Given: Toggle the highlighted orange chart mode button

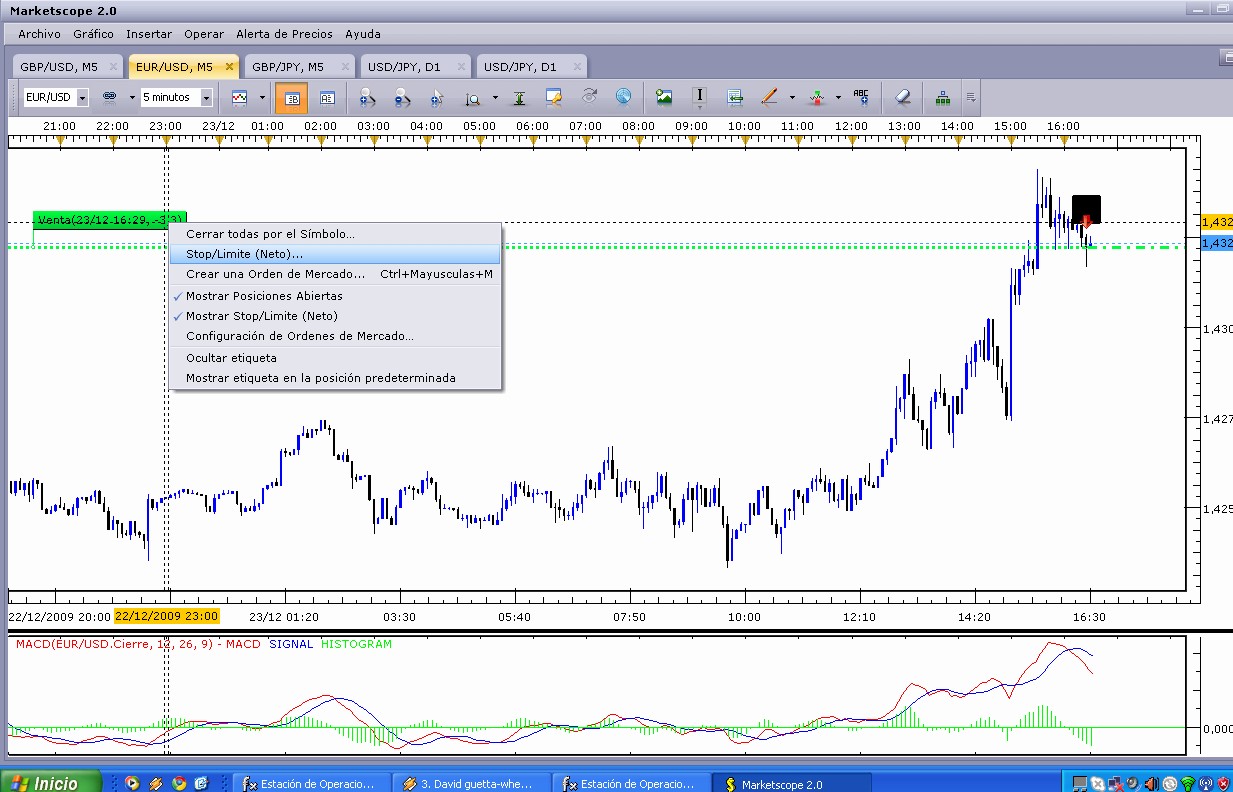Looking at the screenshot, I should tap(292, 98).
